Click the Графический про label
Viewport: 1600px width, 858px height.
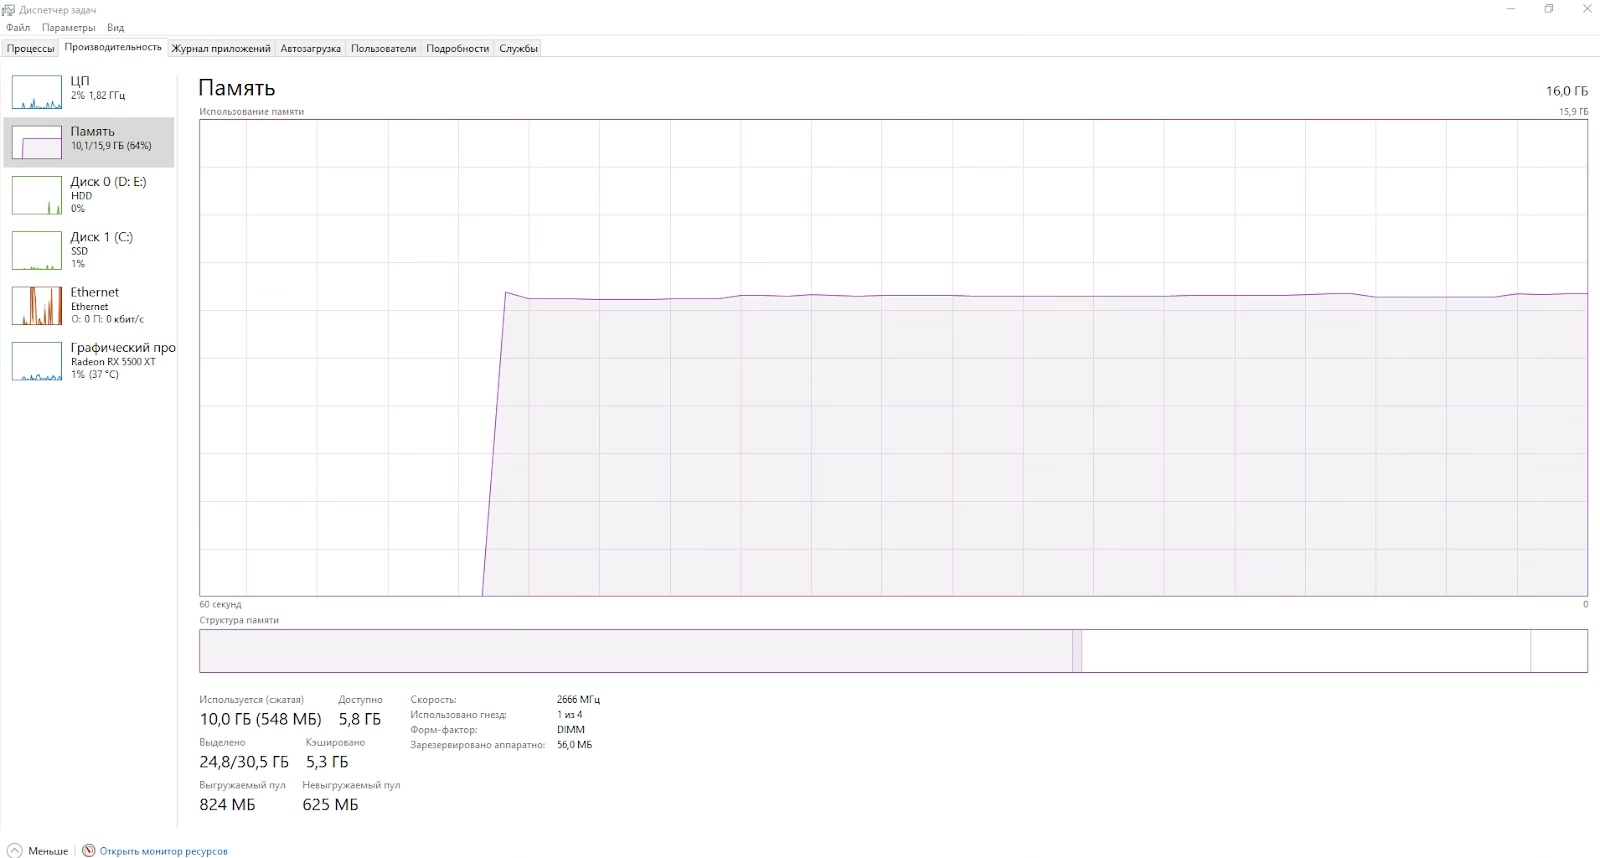tap(123, 348)
